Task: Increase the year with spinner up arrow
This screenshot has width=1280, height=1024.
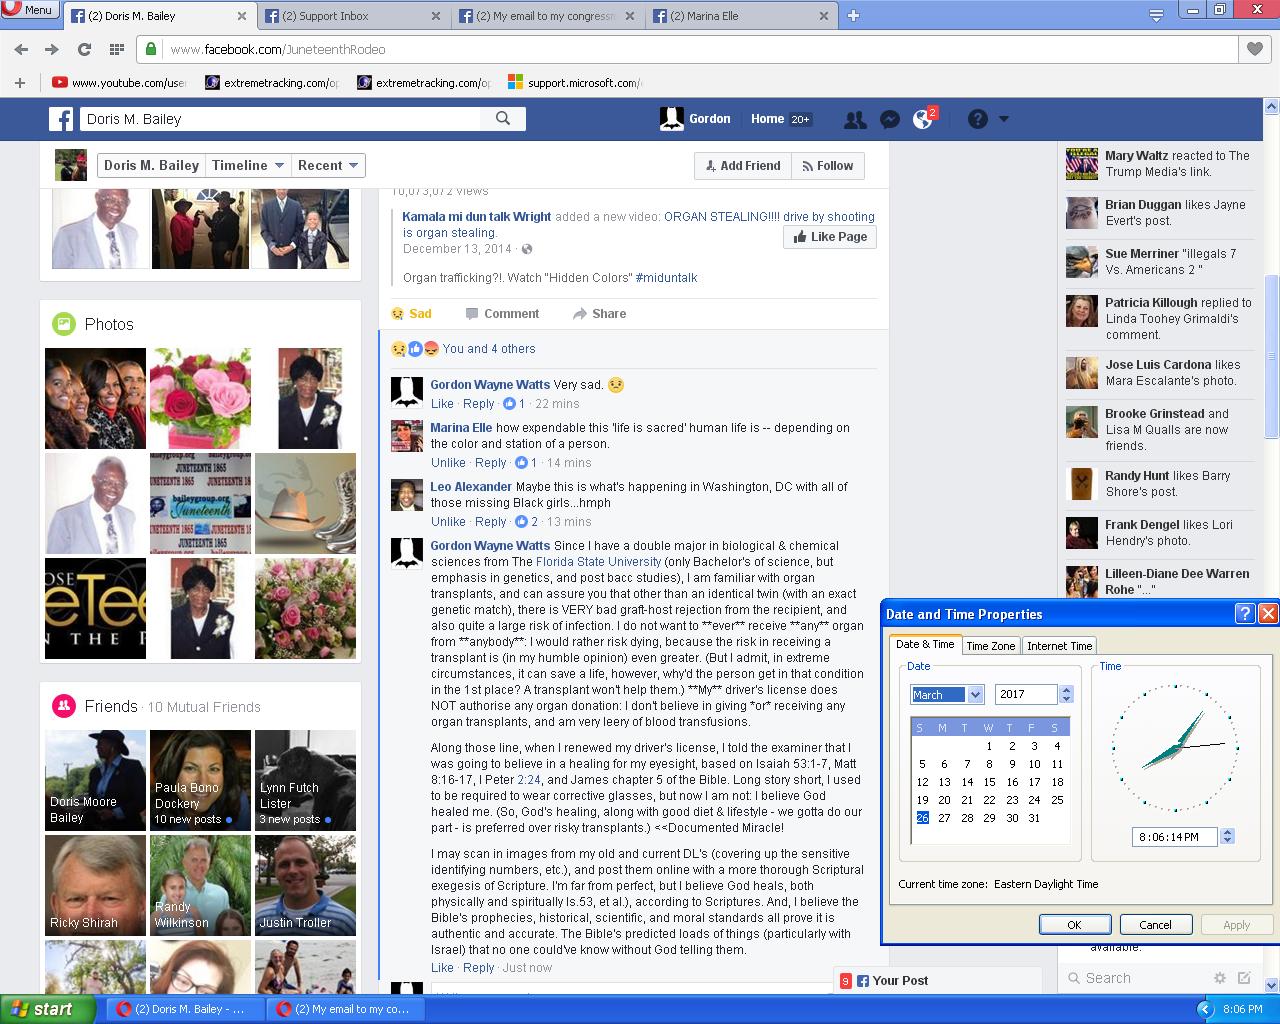Action: [1066, 689]
